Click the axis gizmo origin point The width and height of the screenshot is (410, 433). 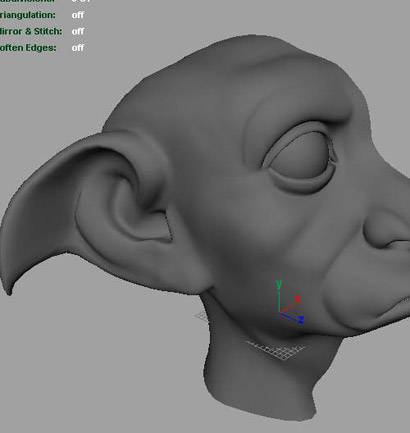(279, 312)
